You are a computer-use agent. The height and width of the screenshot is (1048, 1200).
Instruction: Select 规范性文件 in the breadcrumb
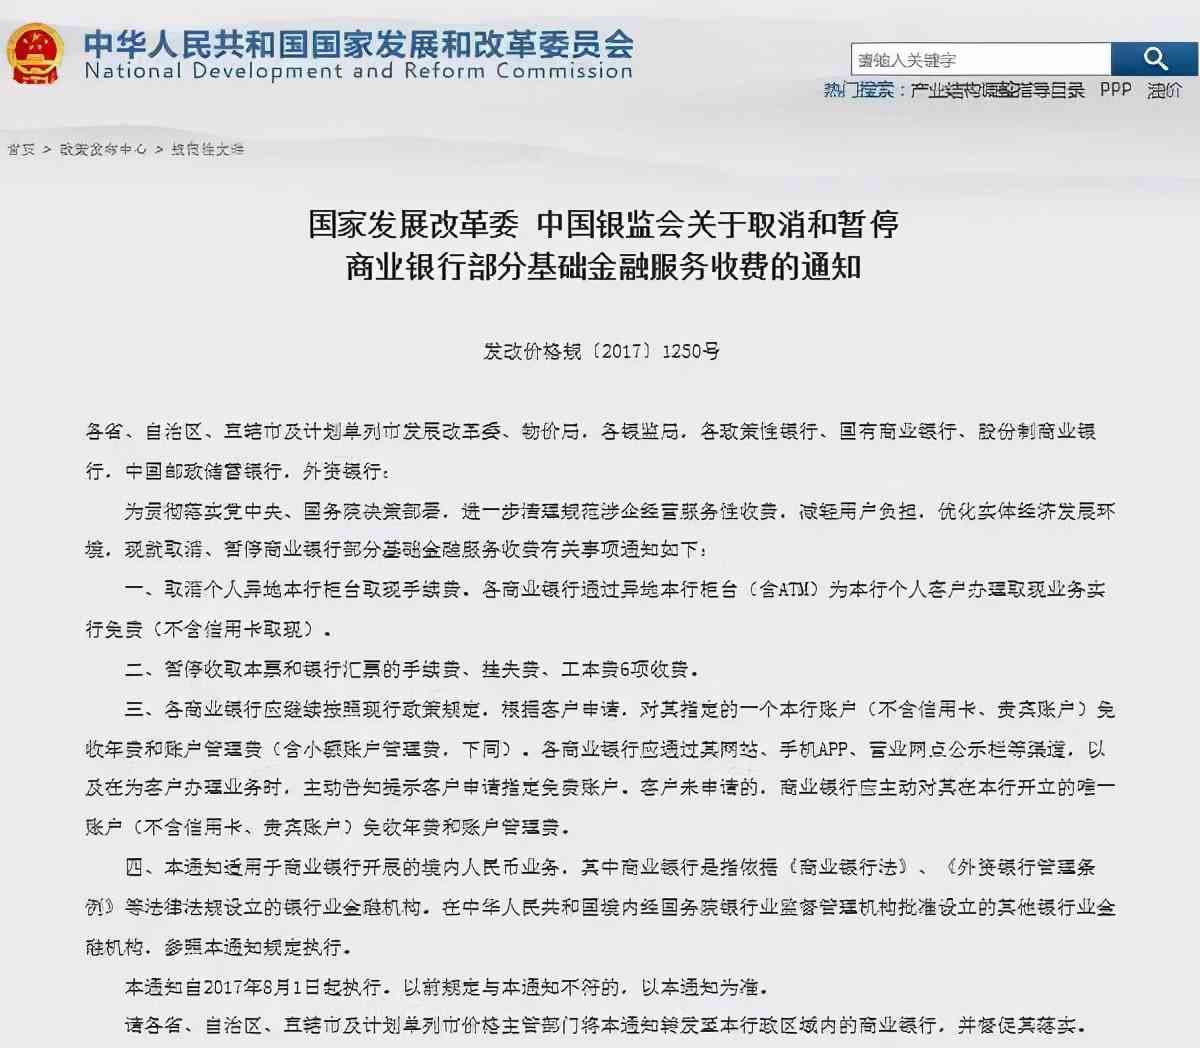[x=207, y=149]
